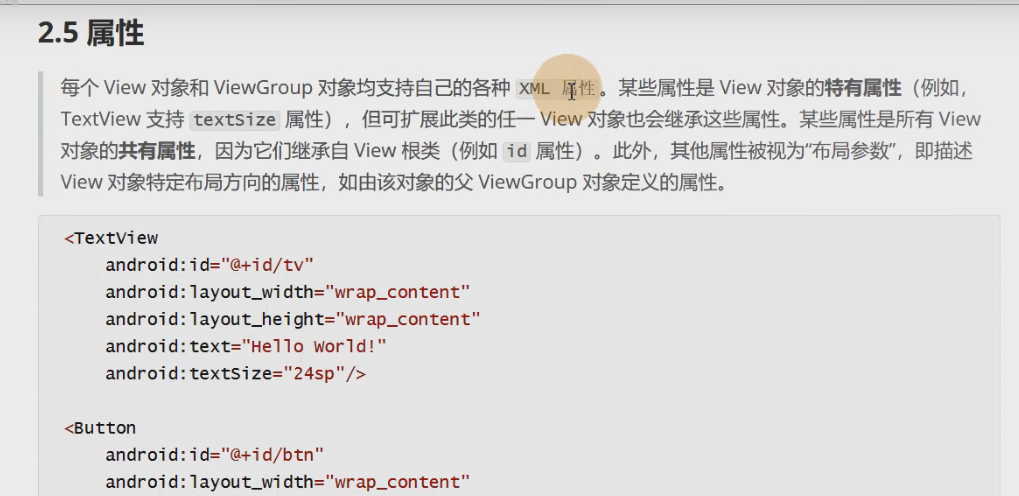The image size is (1019, 496).
Task: Click the "<Button" opening tag line
Action: point(100,428)
